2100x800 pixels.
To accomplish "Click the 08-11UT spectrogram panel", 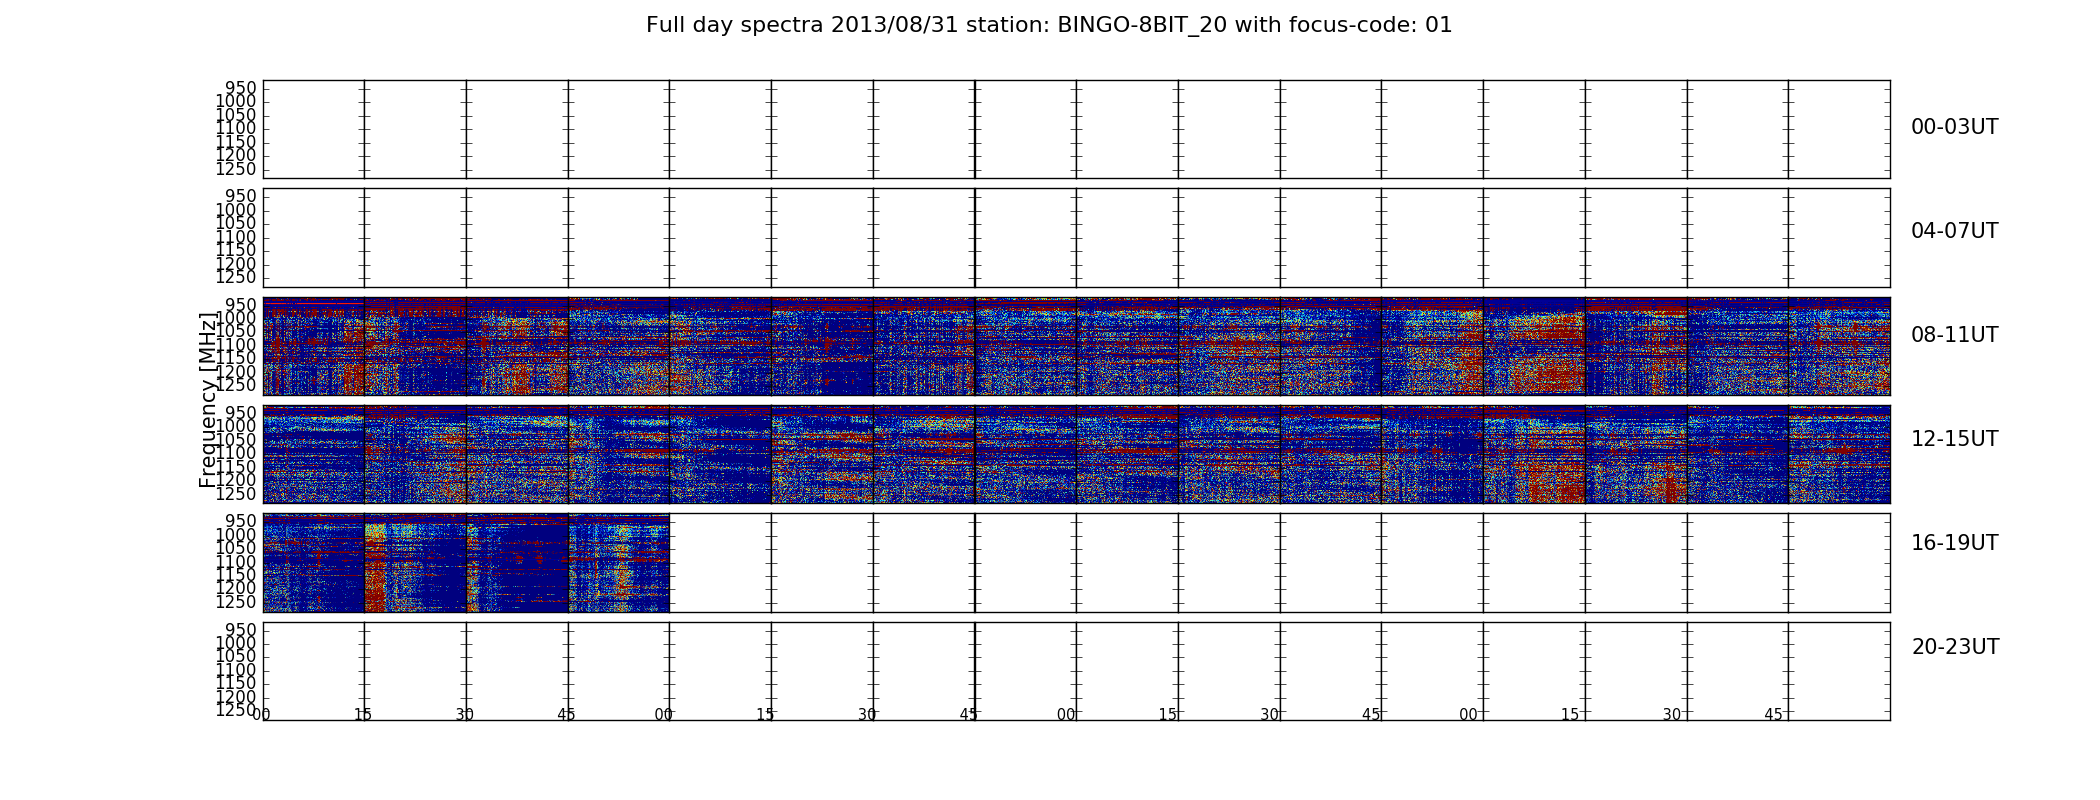I will (x=1076, y=346).
